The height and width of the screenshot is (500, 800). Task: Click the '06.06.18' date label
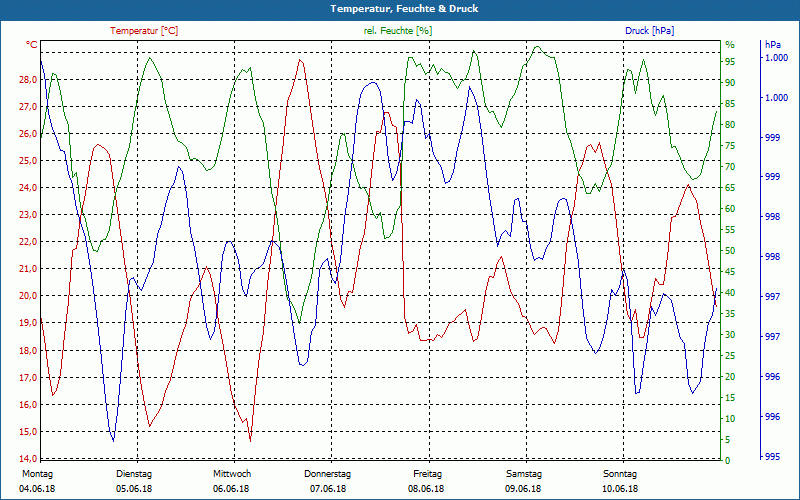(231, 489)
